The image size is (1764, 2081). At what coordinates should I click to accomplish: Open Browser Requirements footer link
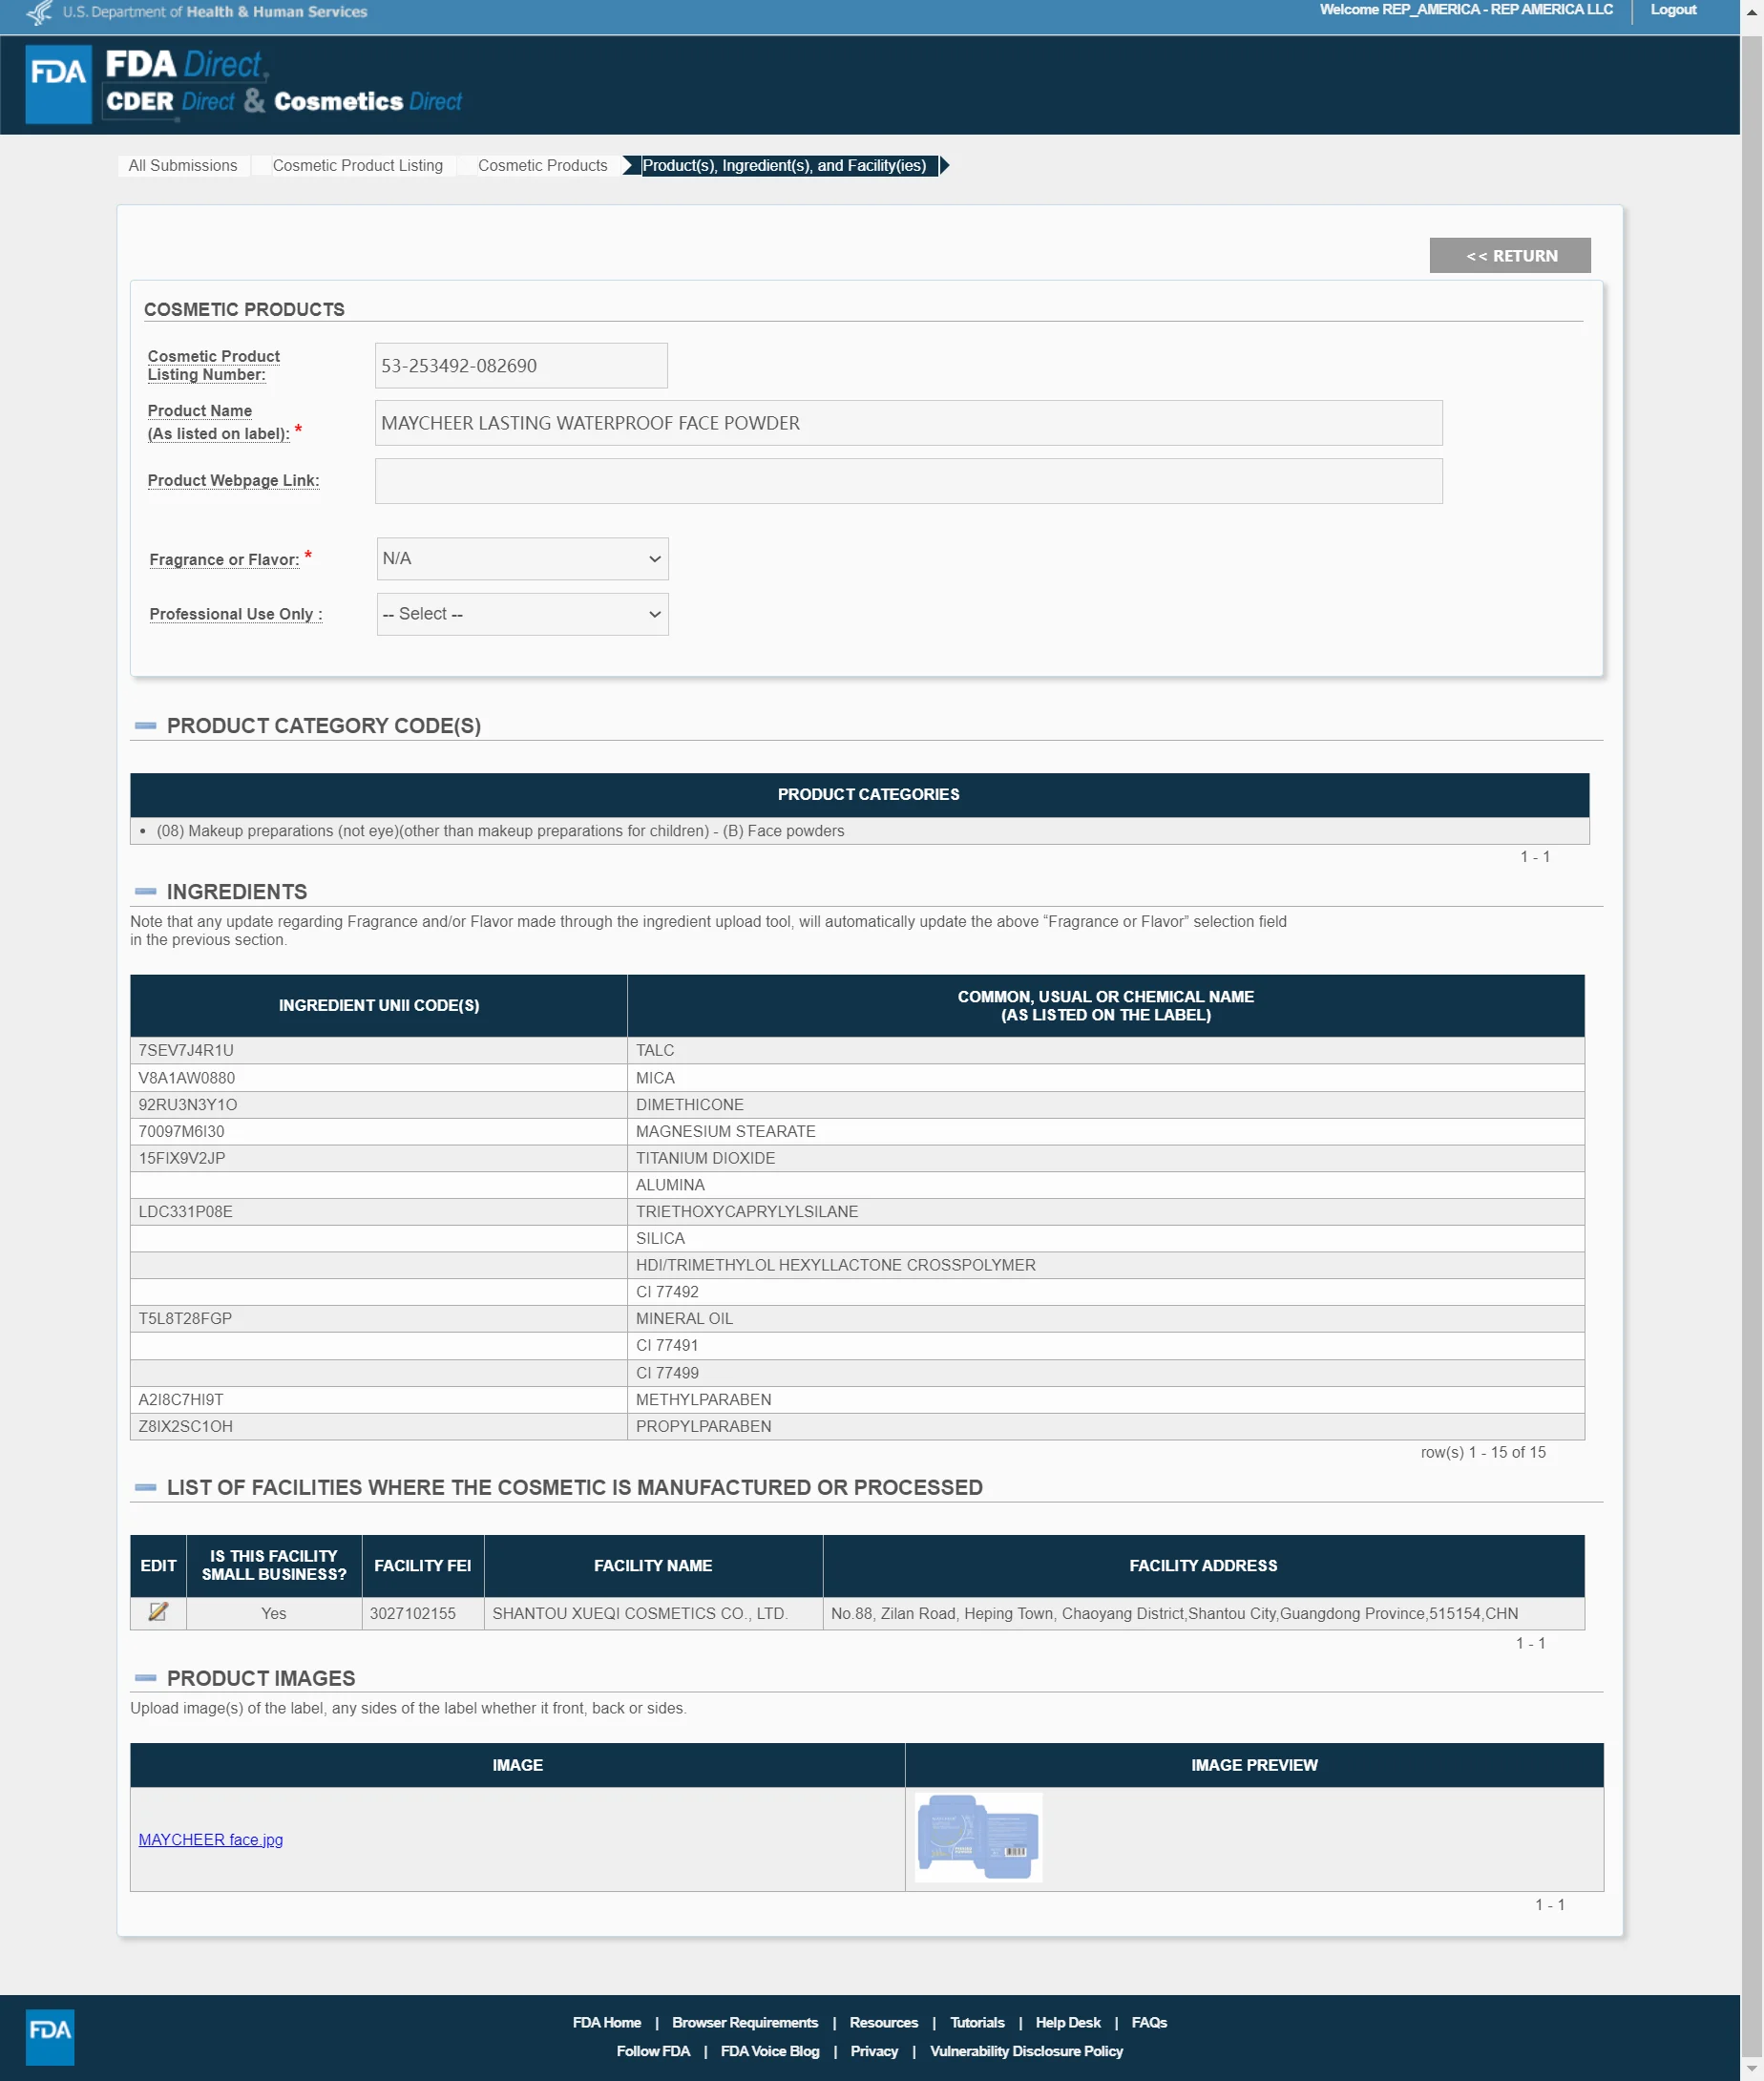[745, 2023]
